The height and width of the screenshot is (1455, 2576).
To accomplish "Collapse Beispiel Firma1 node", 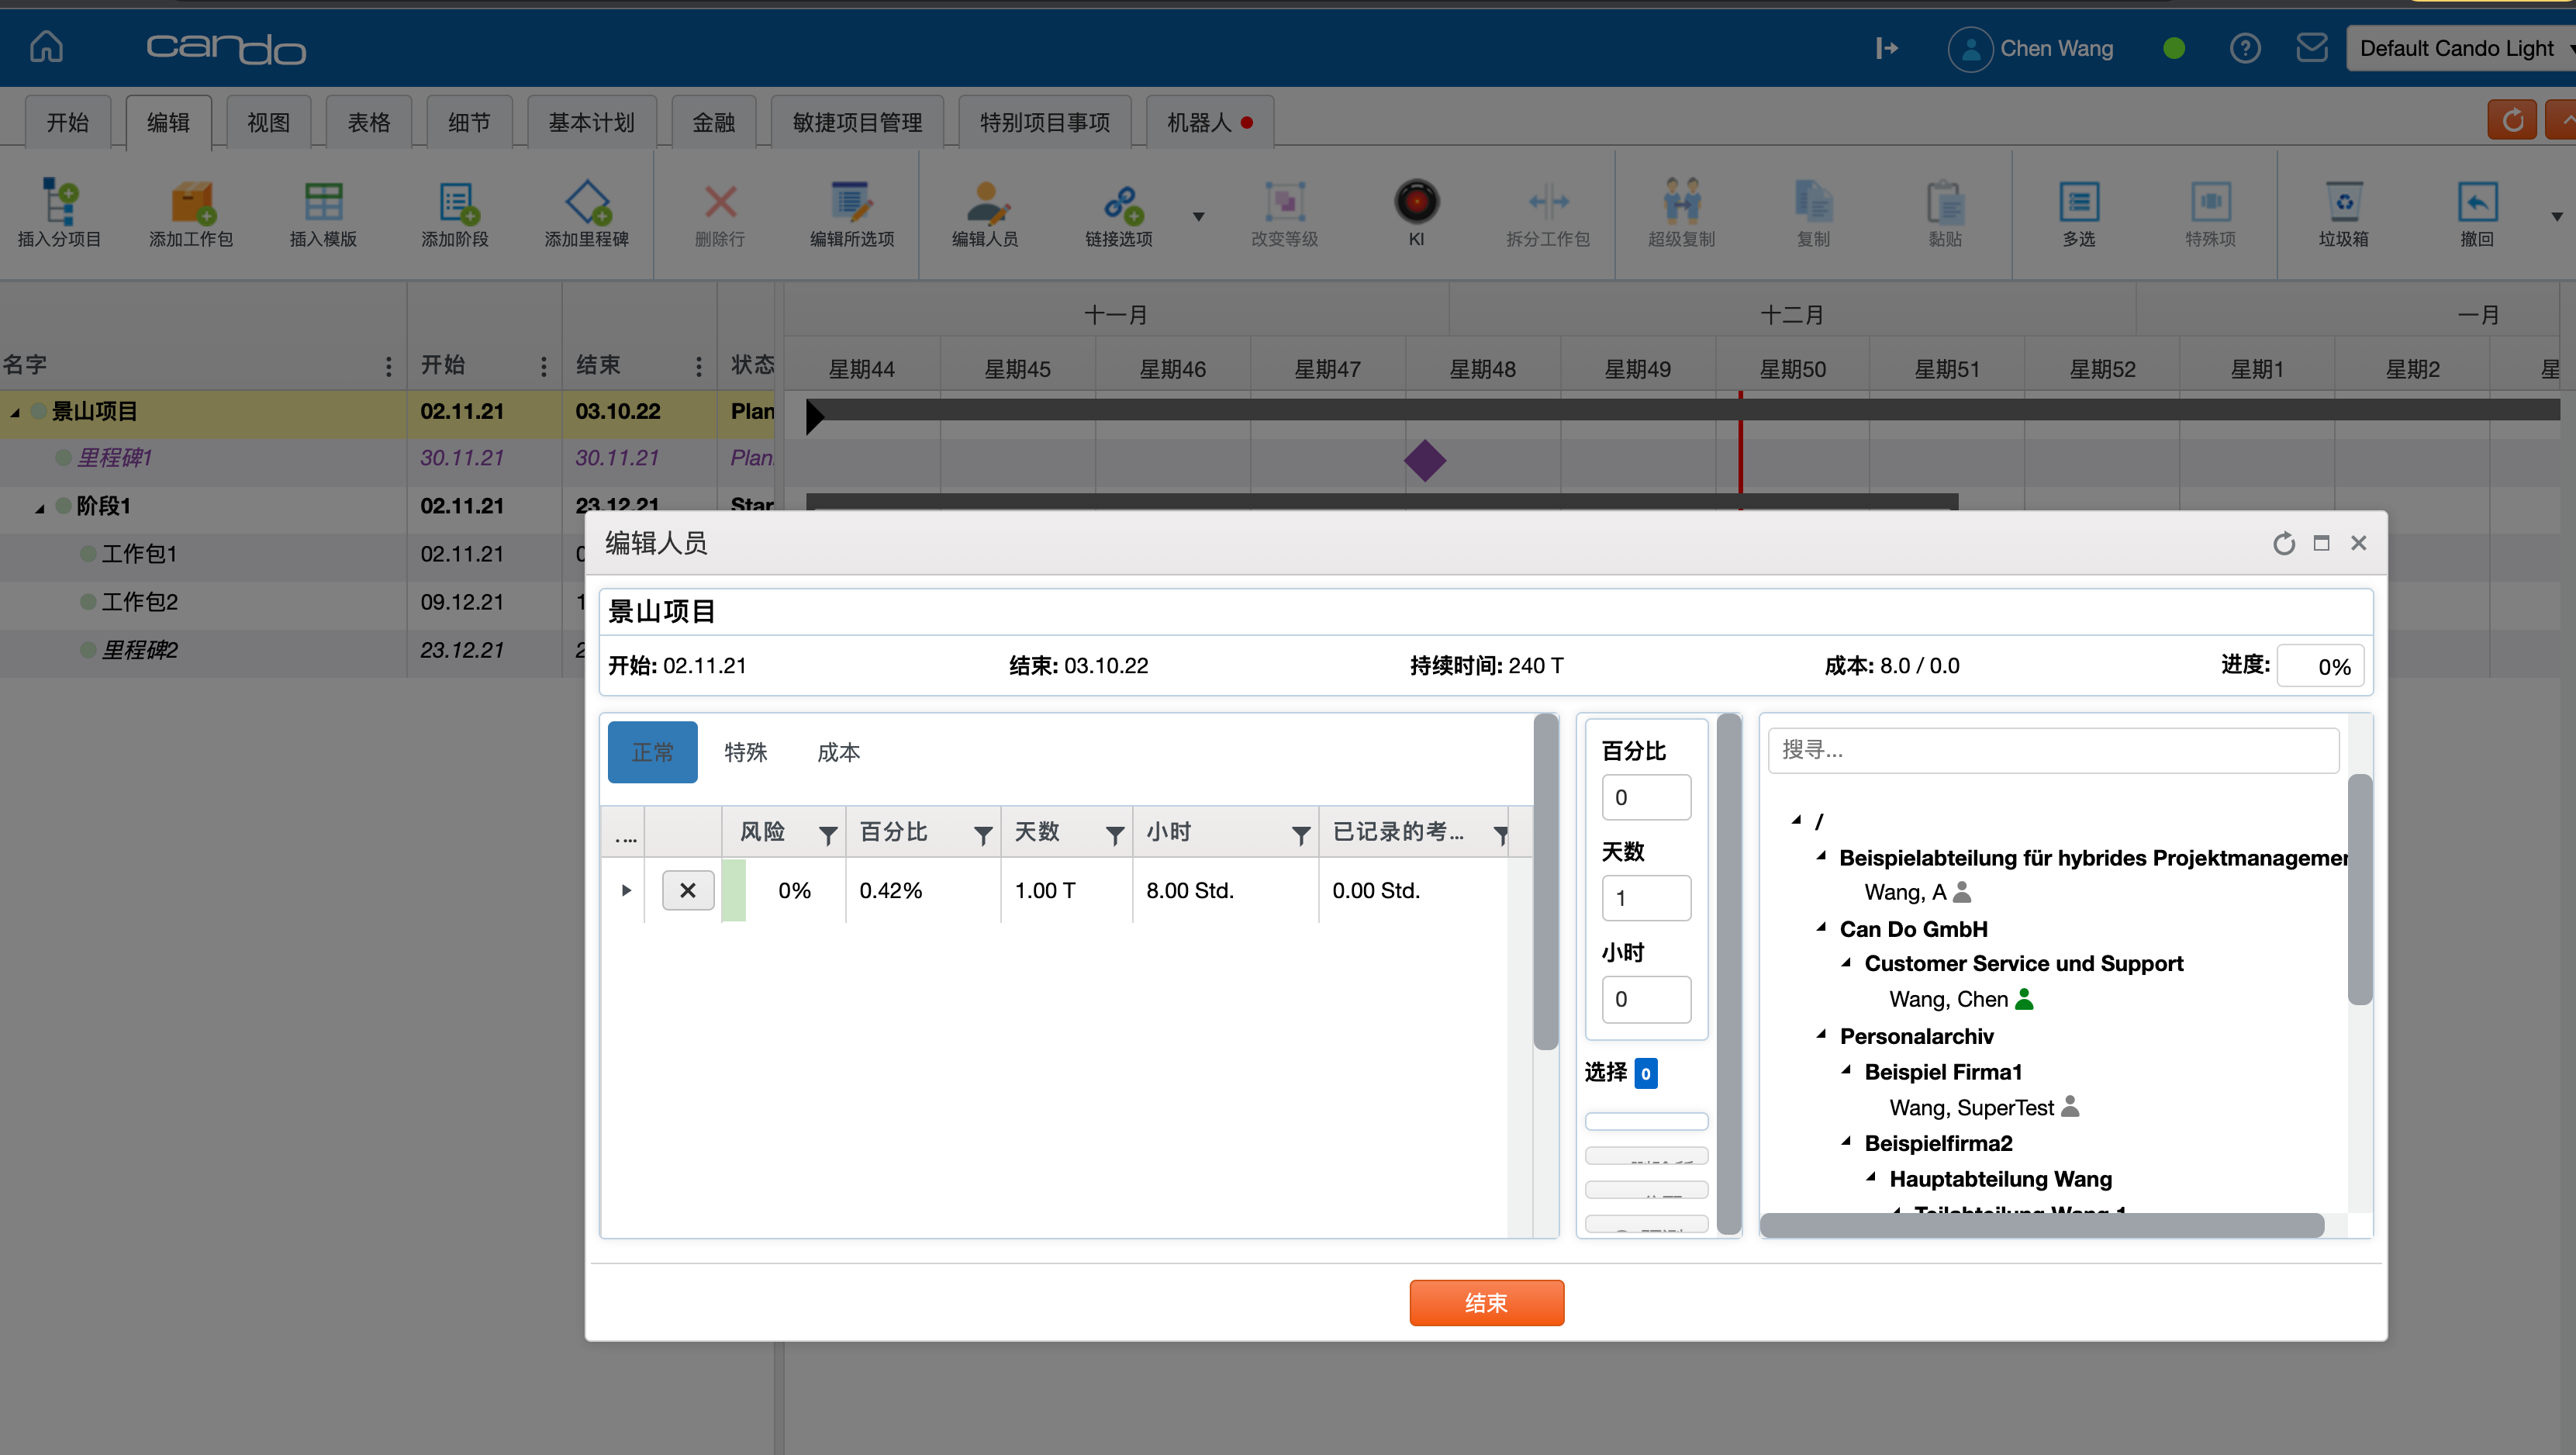I will point(1846,1070).
